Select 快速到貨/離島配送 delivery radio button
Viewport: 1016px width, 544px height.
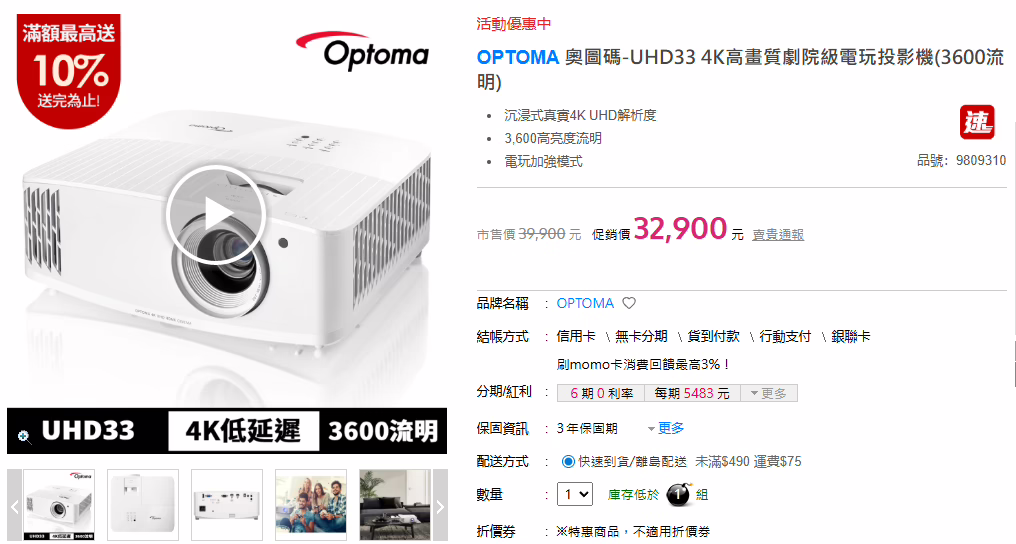(568, 462)
